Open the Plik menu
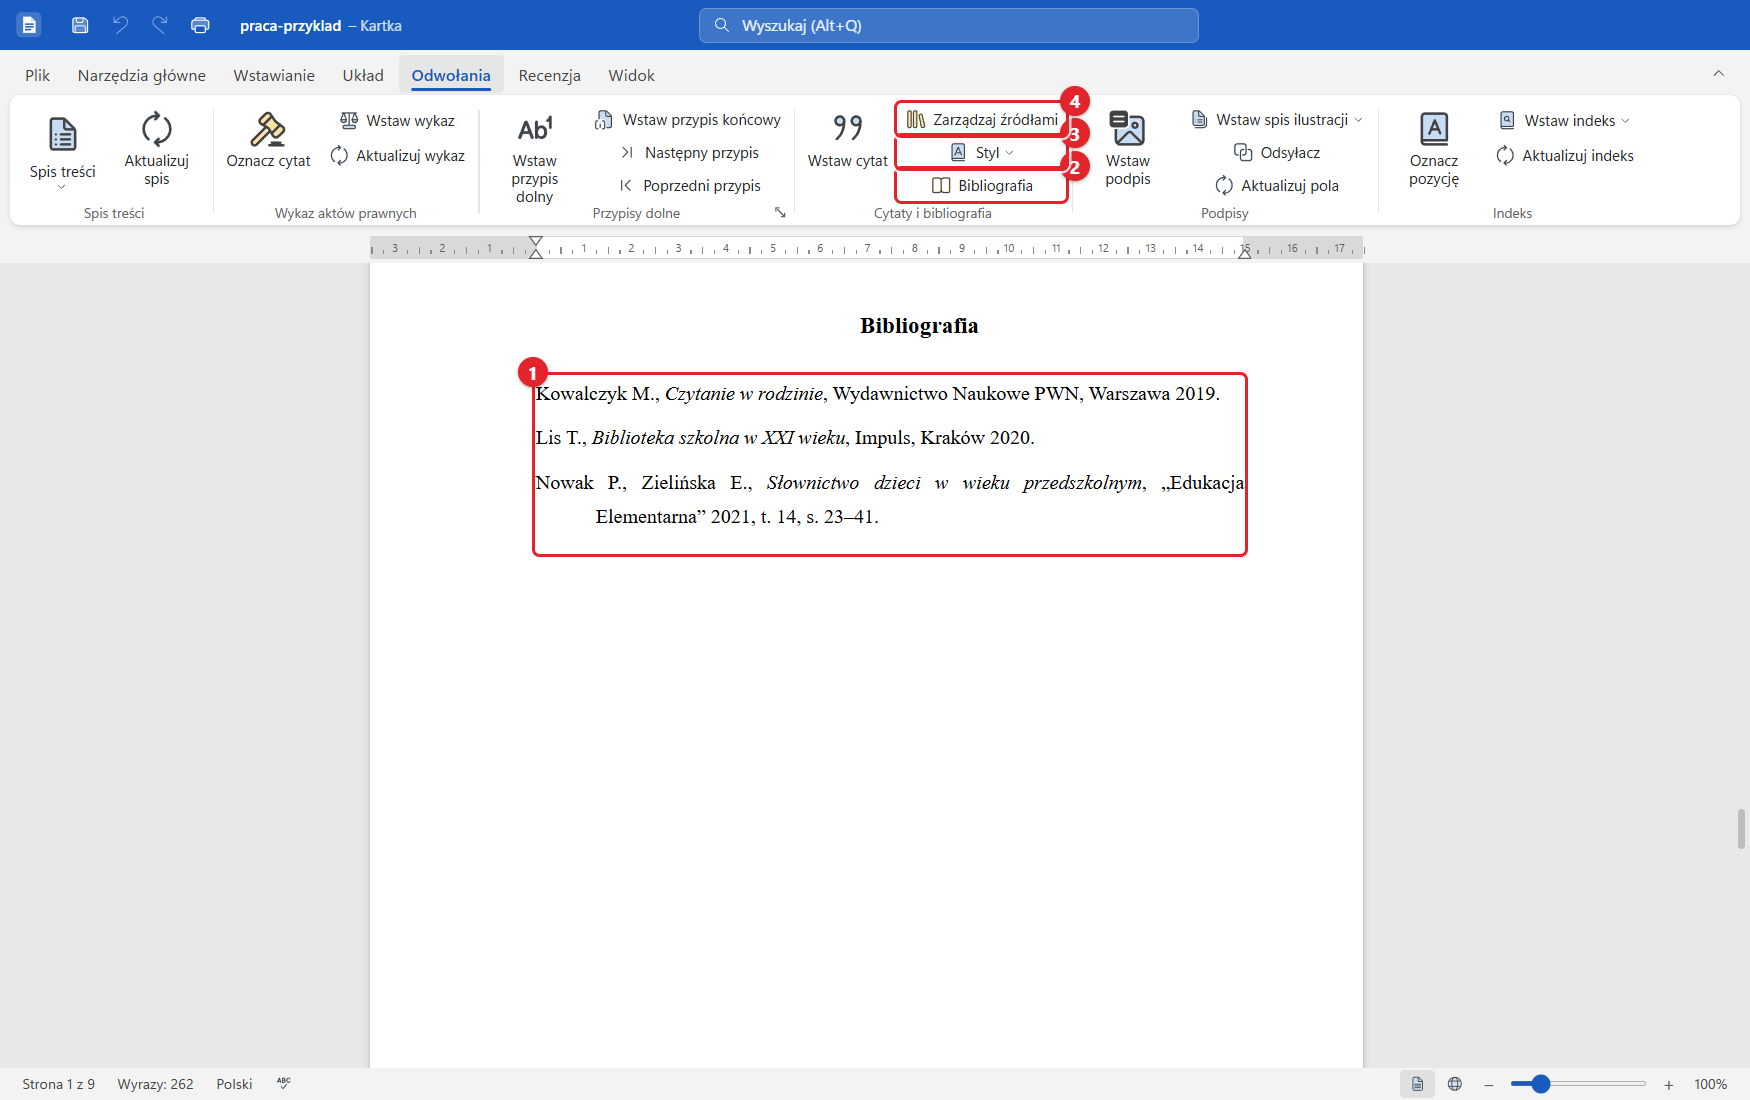1750x1100 pixels. [37, 75]
